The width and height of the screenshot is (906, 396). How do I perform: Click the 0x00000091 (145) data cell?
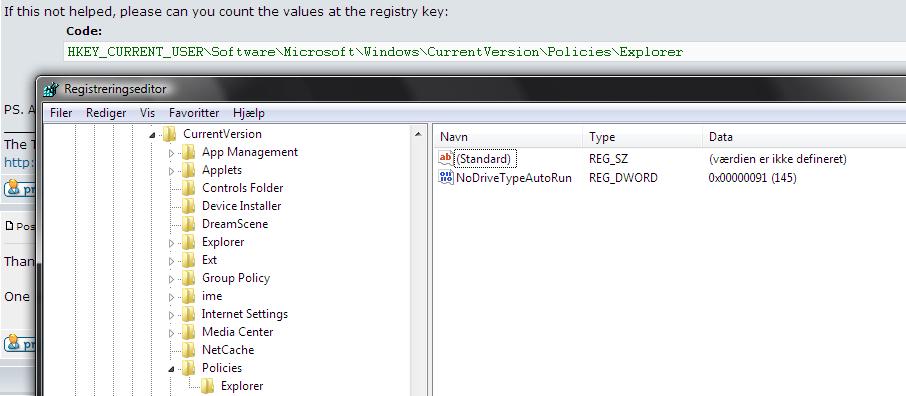click(x=752, y=177)
